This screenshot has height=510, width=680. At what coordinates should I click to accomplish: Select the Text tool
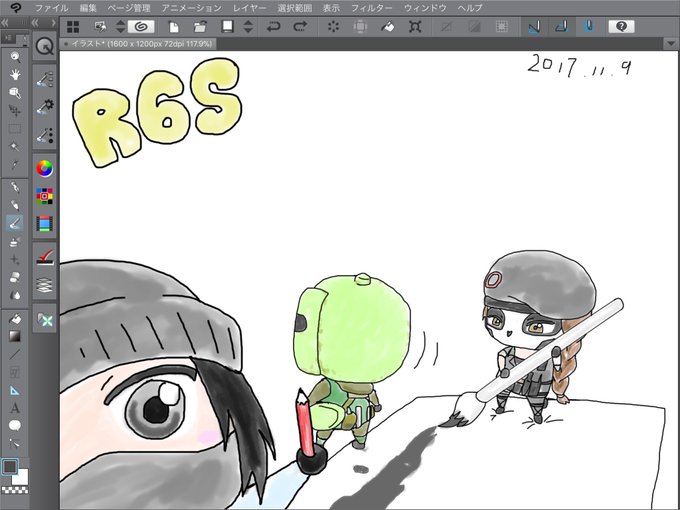[15, 408]
